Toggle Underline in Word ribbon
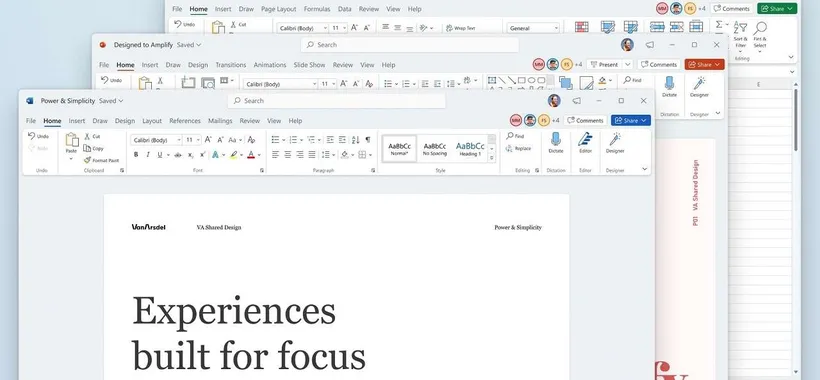The height and width of the screenshot is (380, 820). (160, 155)
